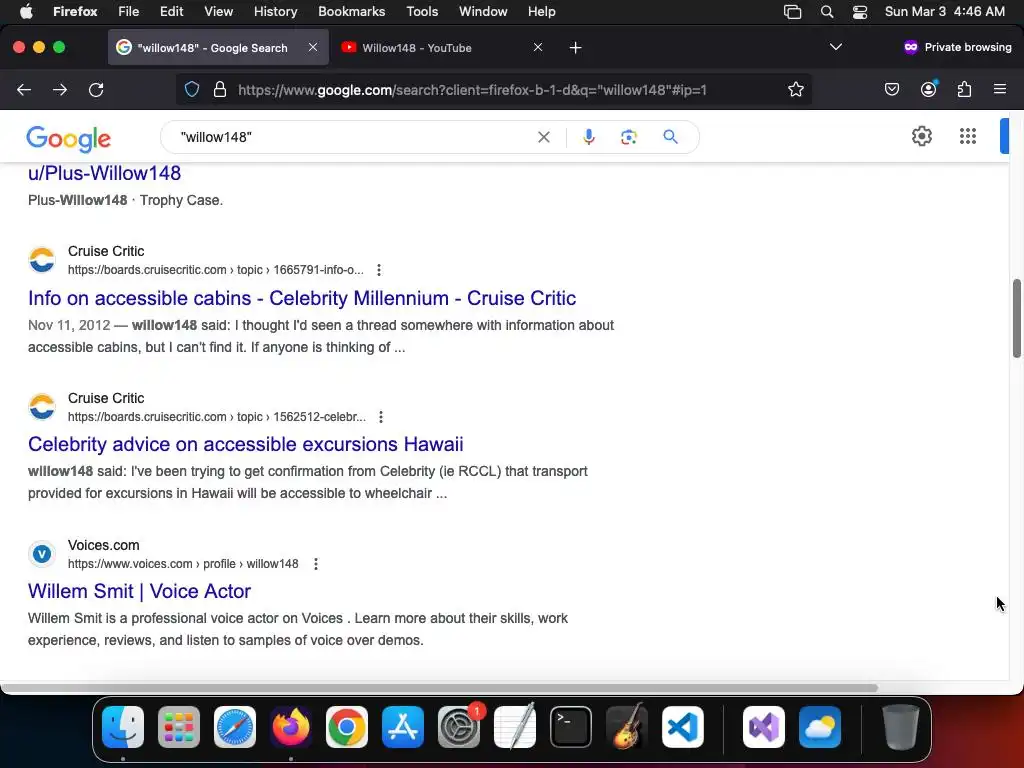1024x768 pixels.
Task: Open Celebrity advice on accessible excursions Hawaii
Action: (246, 444)
